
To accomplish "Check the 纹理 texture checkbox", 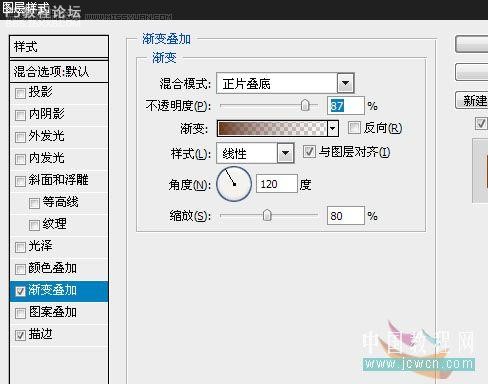I will coord(34,225).
